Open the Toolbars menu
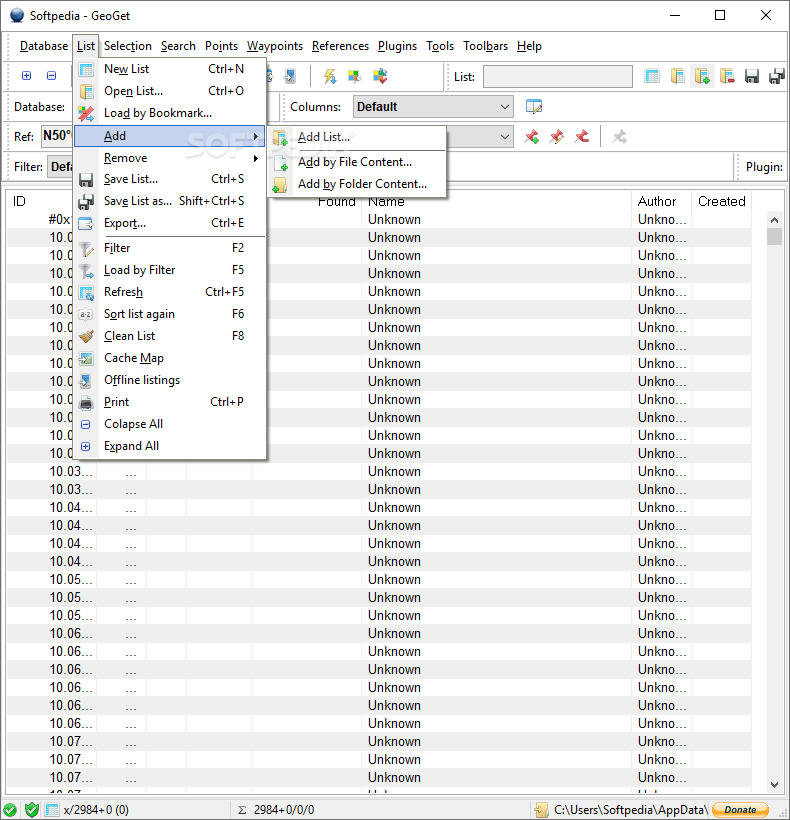Viewport: 790px width, 820px height. (x=485, y=46)
